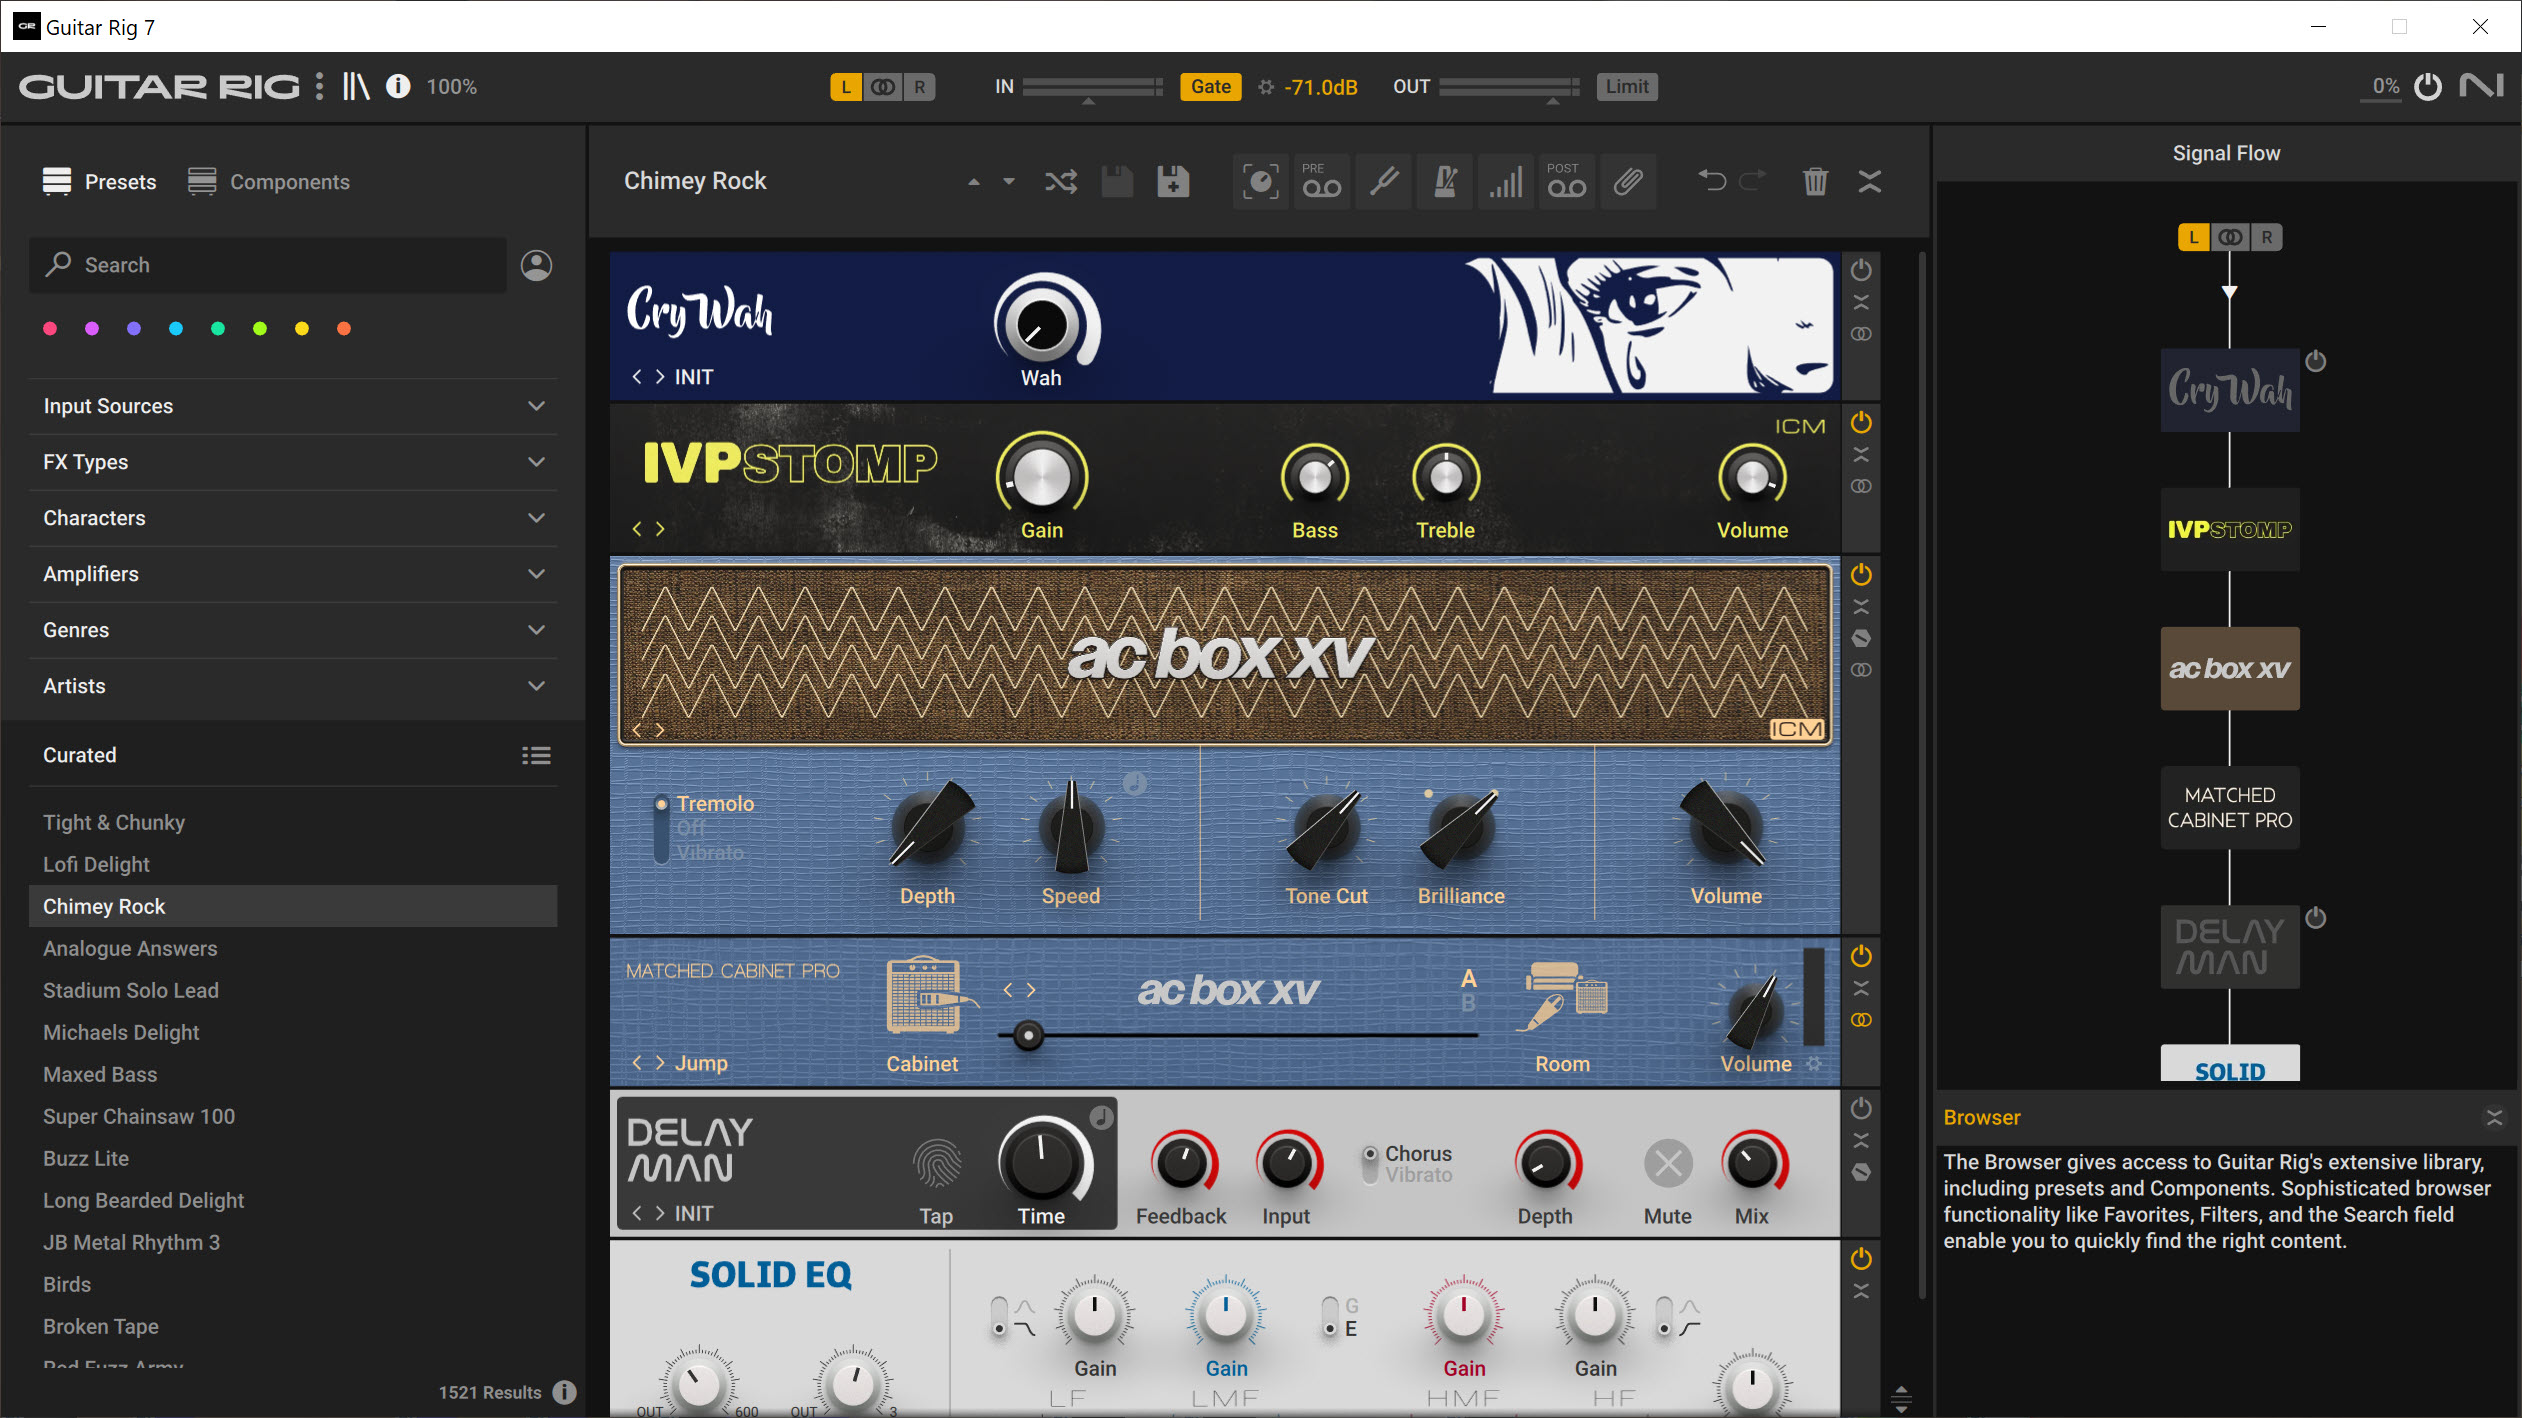The width and height of the screenshot is (2522, 1418).
Task: Click the shuffle preset icon
Action: 1060,181
